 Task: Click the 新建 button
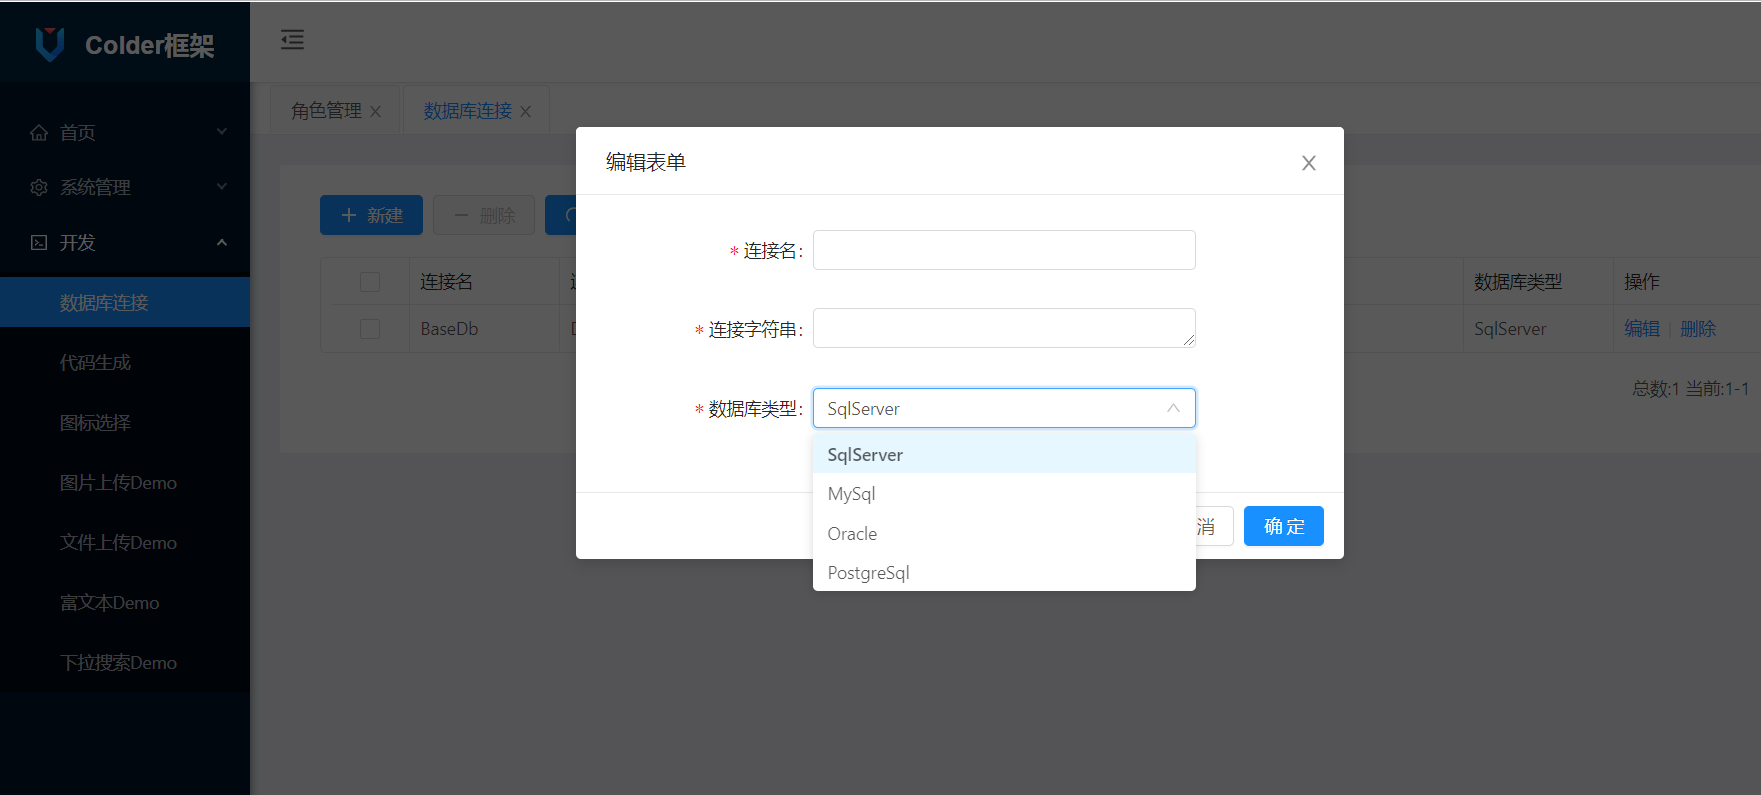click(371, 215)
